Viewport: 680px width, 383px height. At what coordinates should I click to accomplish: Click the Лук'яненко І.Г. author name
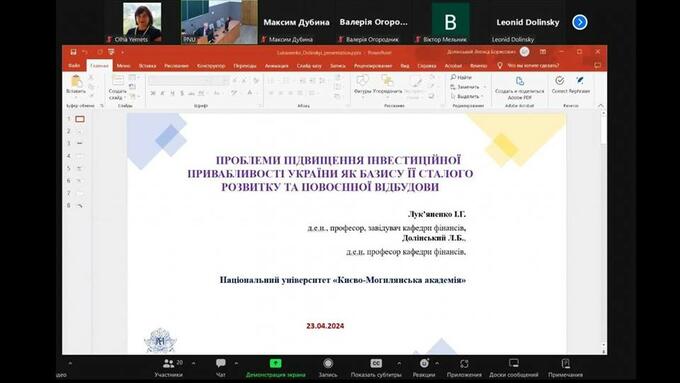(x=437, y=214)
